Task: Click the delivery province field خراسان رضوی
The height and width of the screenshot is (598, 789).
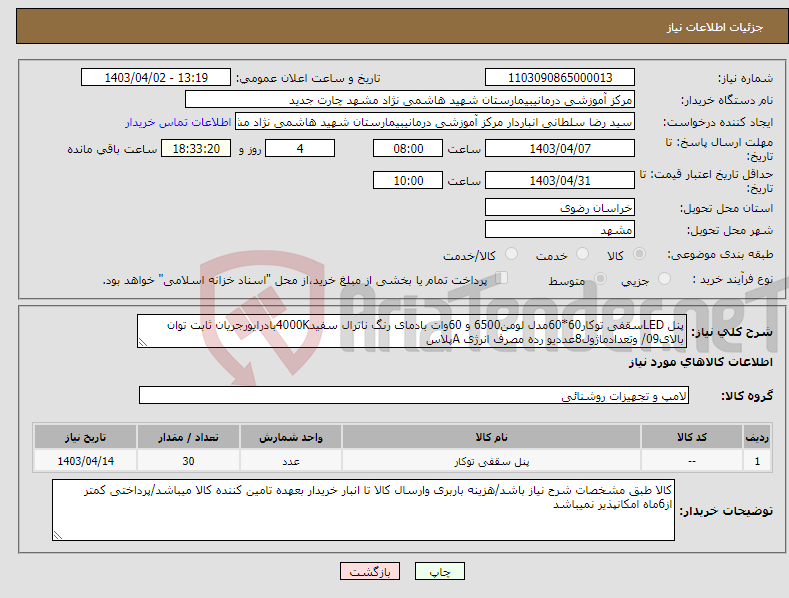Action: (x=560, y=207)
